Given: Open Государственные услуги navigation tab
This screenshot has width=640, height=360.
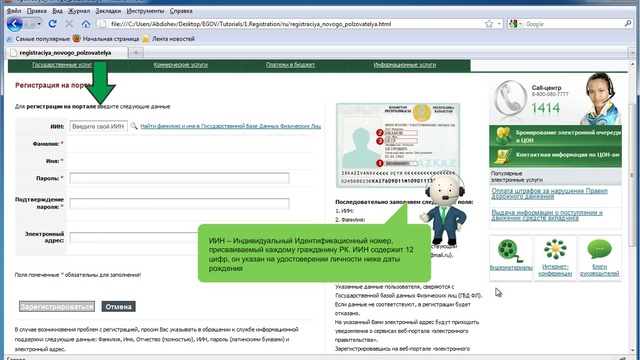Looking at the screenshot, I should (x=62, y=65).
